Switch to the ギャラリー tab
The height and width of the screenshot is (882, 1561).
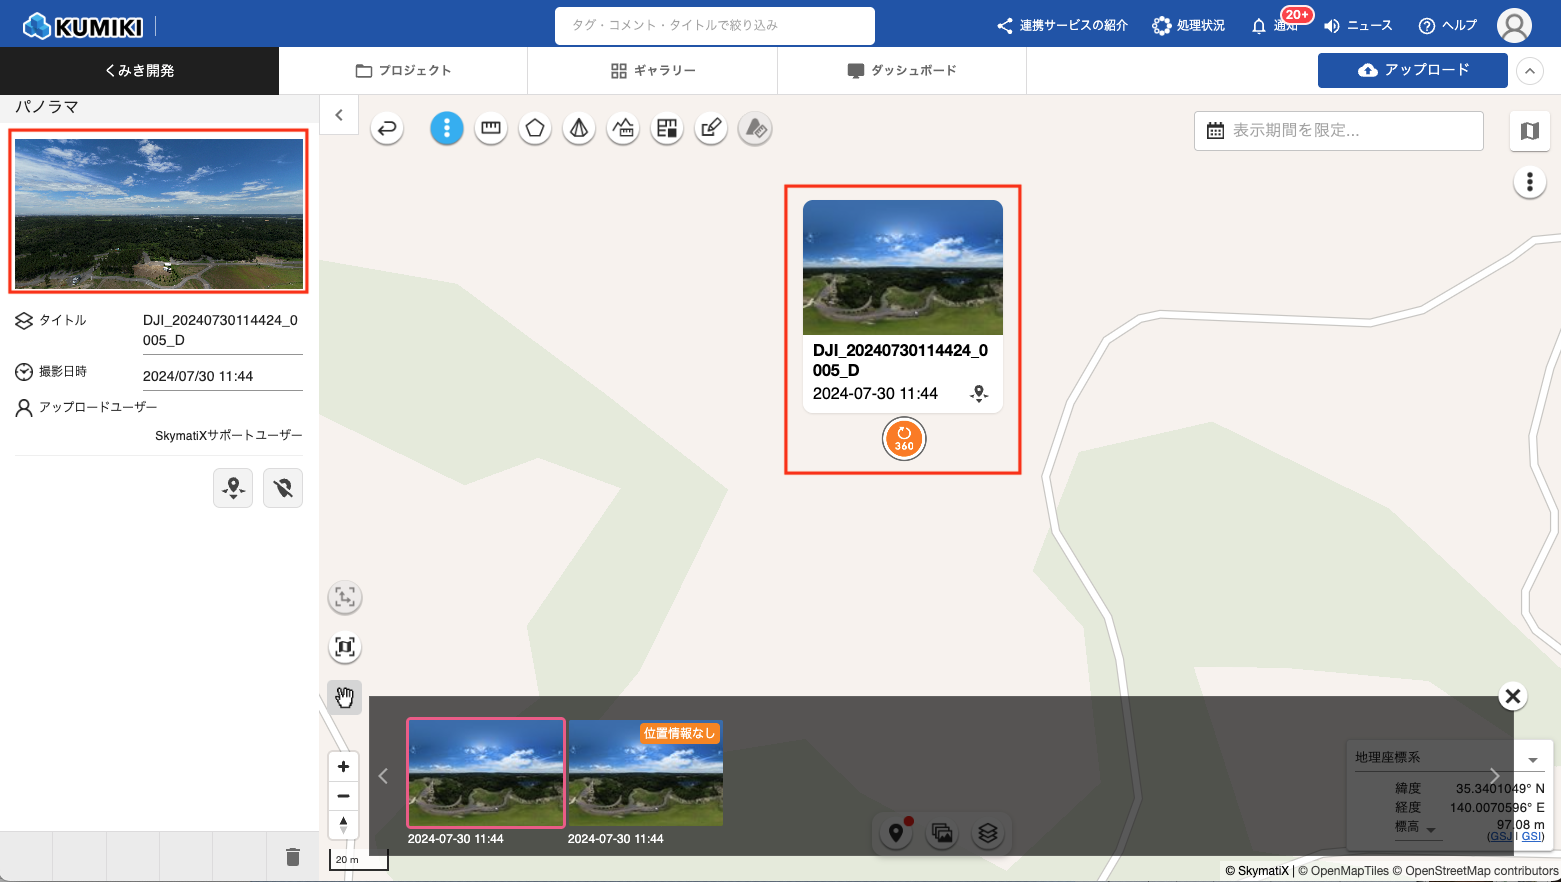[x=653, y=71]
